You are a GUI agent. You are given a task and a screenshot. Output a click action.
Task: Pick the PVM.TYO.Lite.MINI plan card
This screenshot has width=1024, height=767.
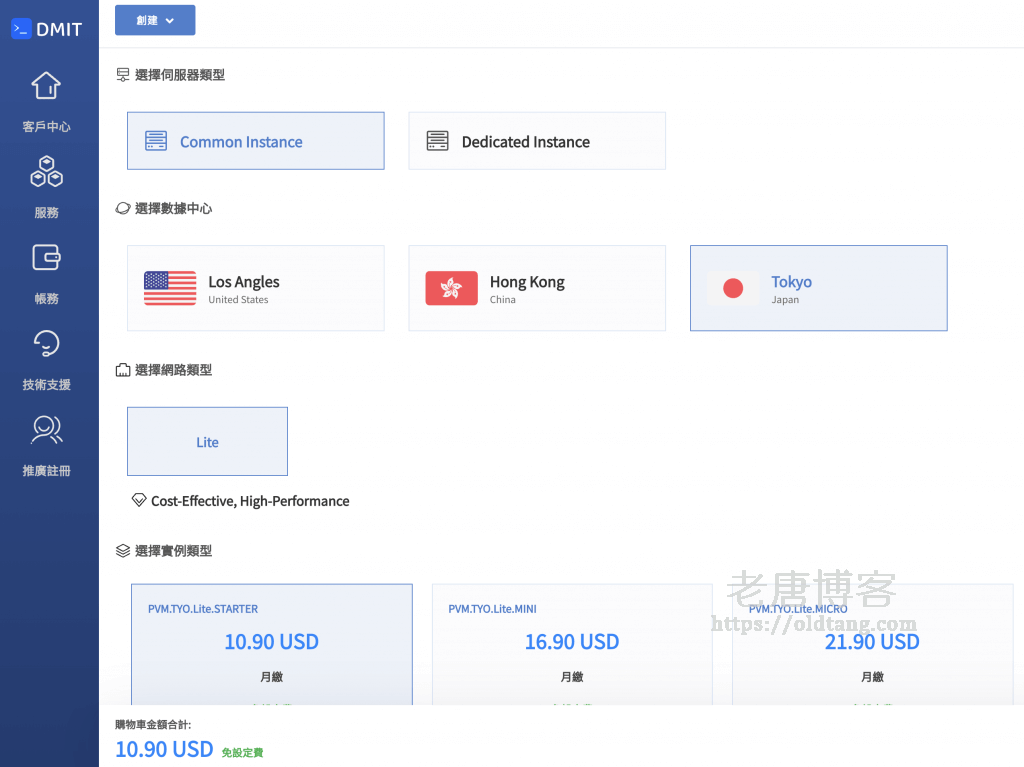coord(571,642)
